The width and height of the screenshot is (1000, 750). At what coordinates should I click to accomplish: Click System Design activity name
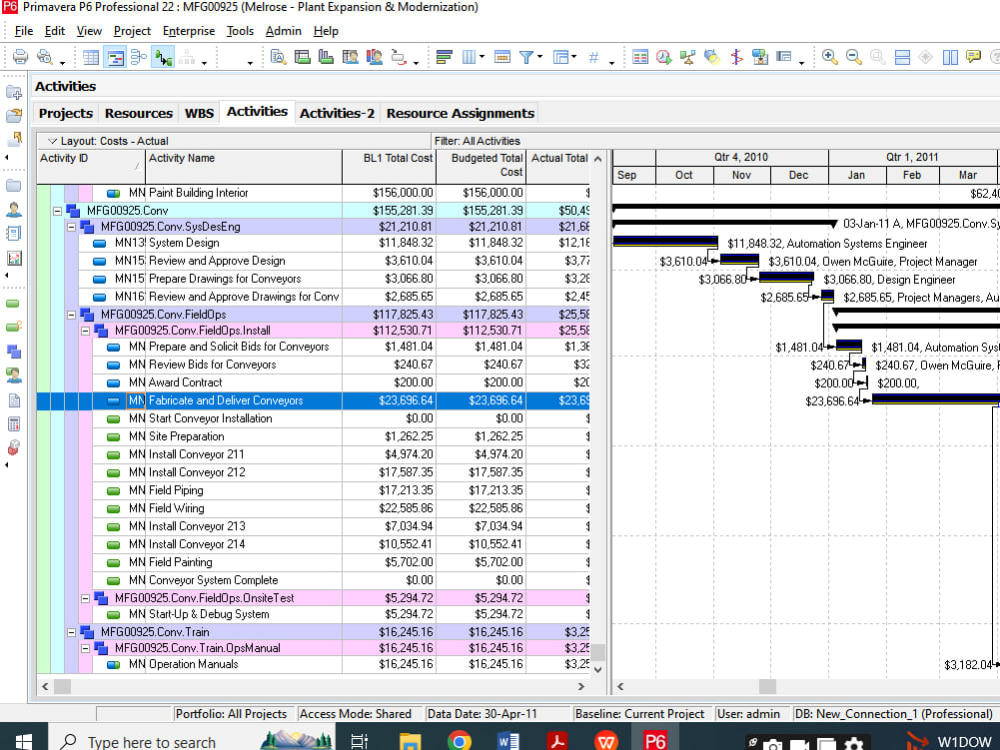pos(184,243)
